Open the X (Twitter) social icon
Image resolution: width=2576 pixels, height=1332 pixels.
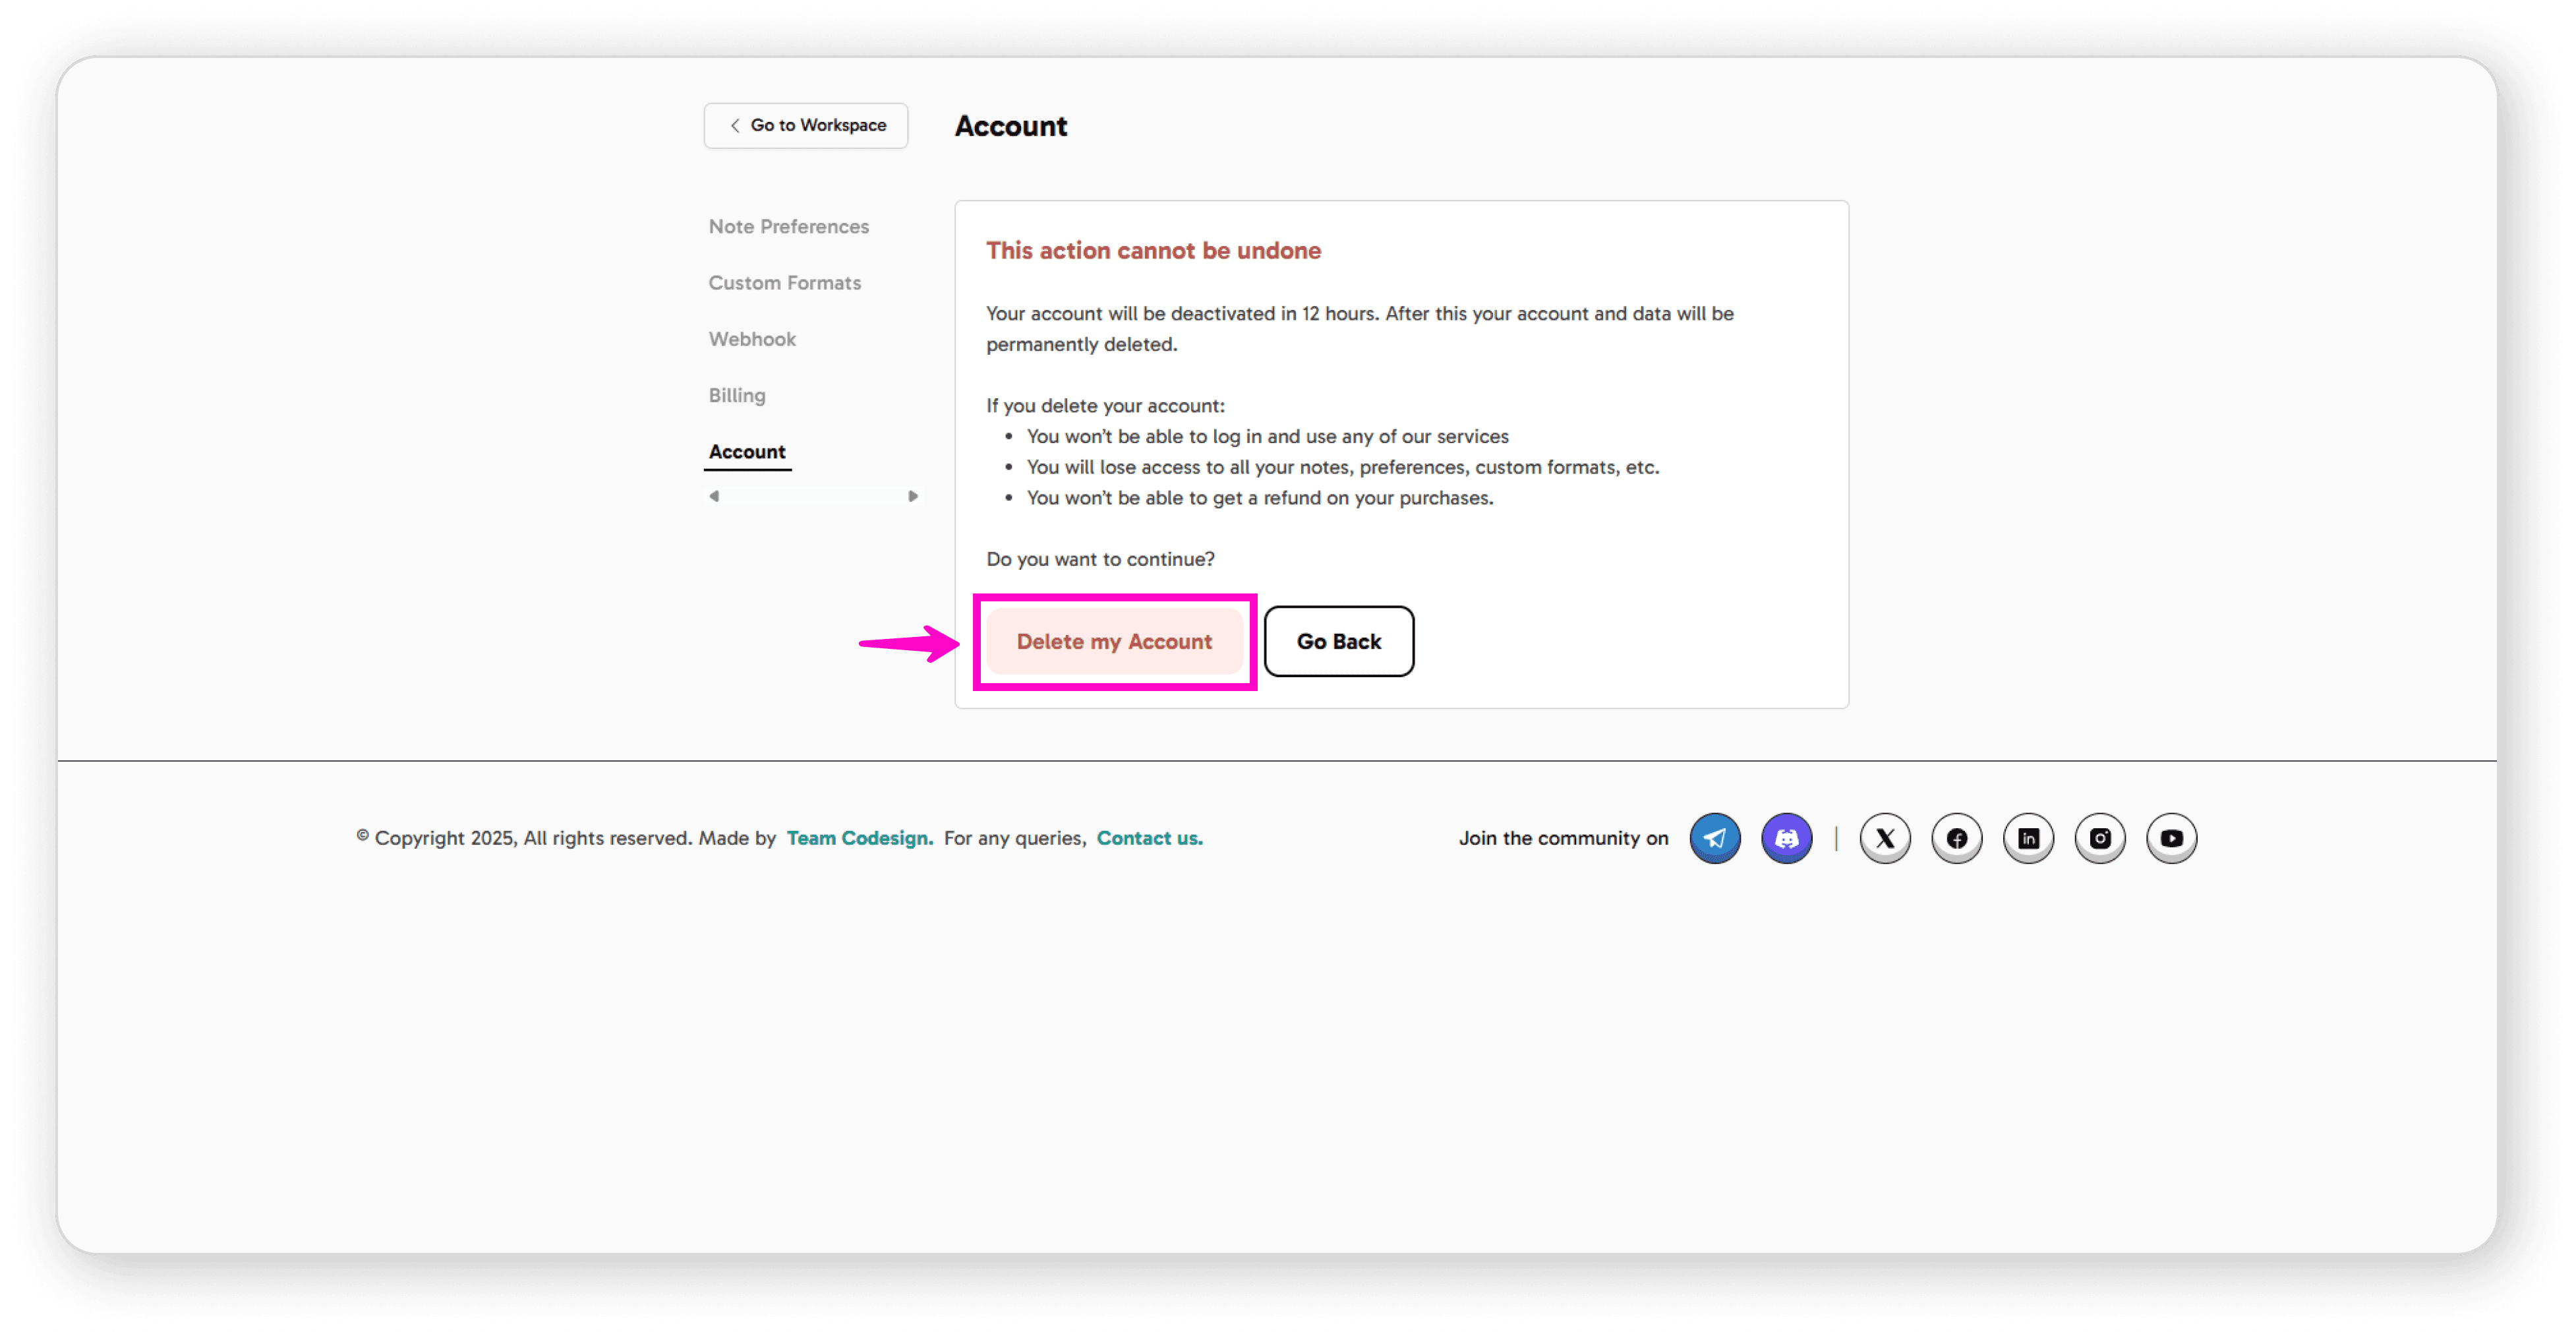tap(1885, 838)
